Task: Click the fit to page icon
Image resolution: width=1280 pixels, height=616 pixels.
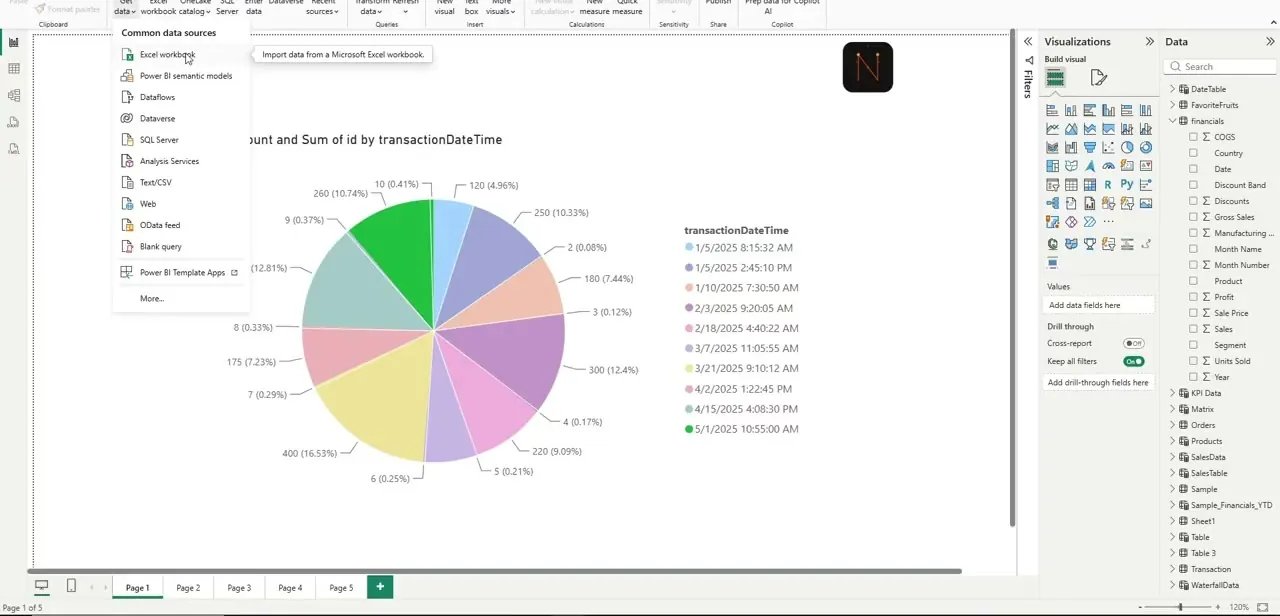Action: click(x=1263, y=607)
